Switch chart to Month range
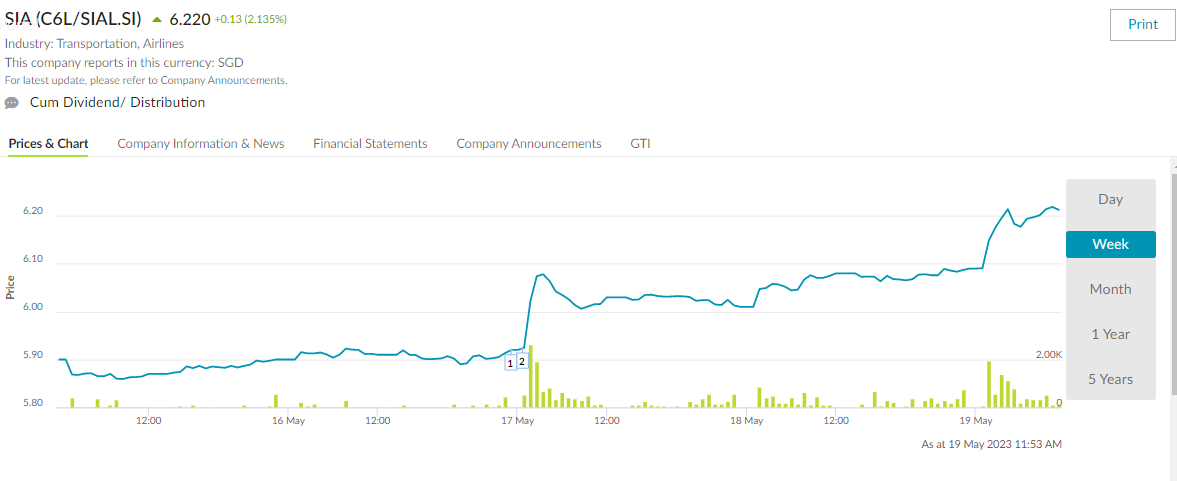The width and height of the screenshot is (1177, 481). pyautogui.click(x=1110, y=290)
